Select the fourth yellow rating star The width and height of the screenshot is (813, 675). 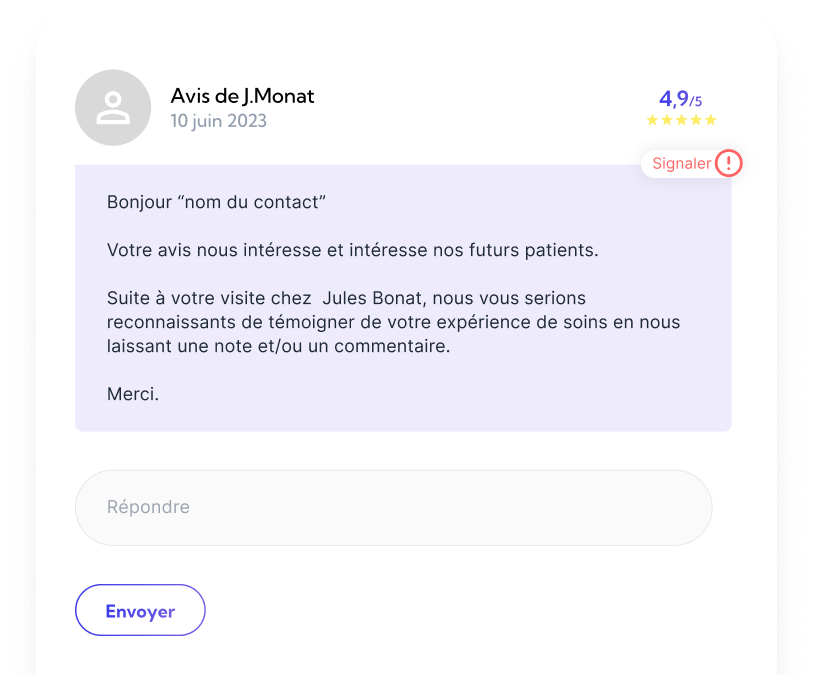coord(696,120)
